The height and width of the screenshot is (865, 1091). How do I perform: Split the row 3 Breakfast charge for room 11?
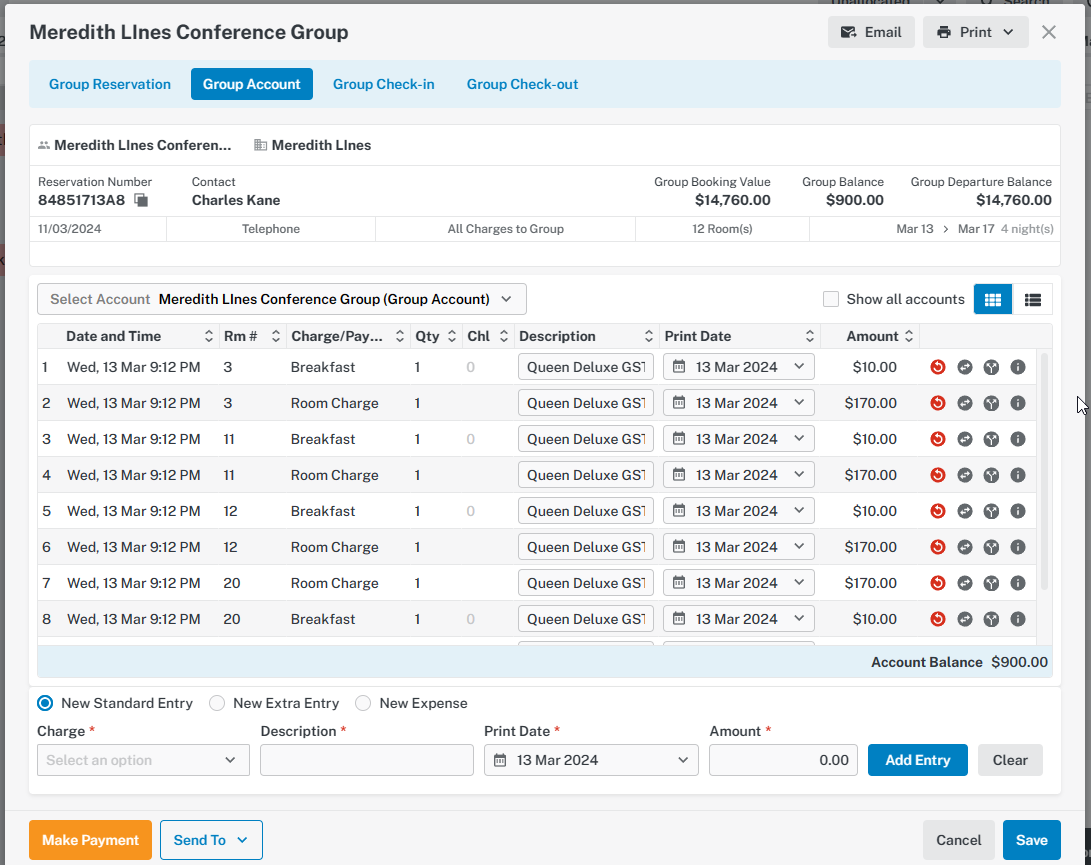(991, 439)
